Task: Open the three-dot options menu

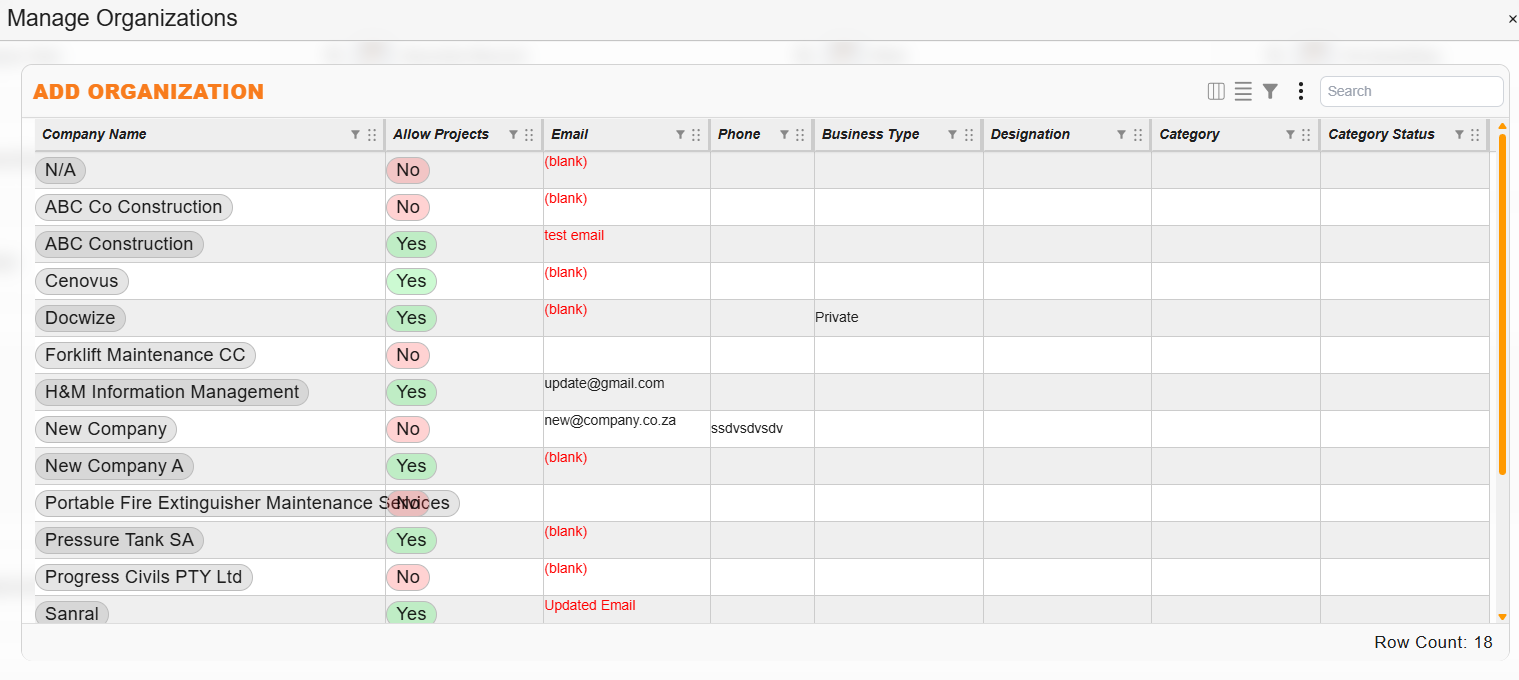Action: coord(1300,90)
